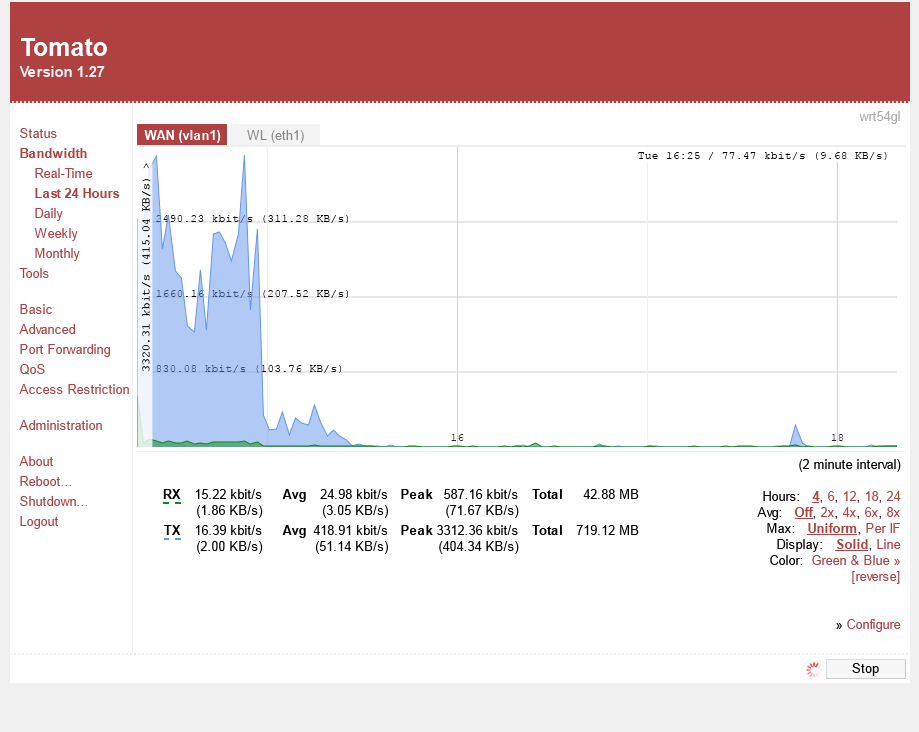This screenshot has width=919, height=732.
Task: Reverse the graph colors
Action: click(875, 576)
